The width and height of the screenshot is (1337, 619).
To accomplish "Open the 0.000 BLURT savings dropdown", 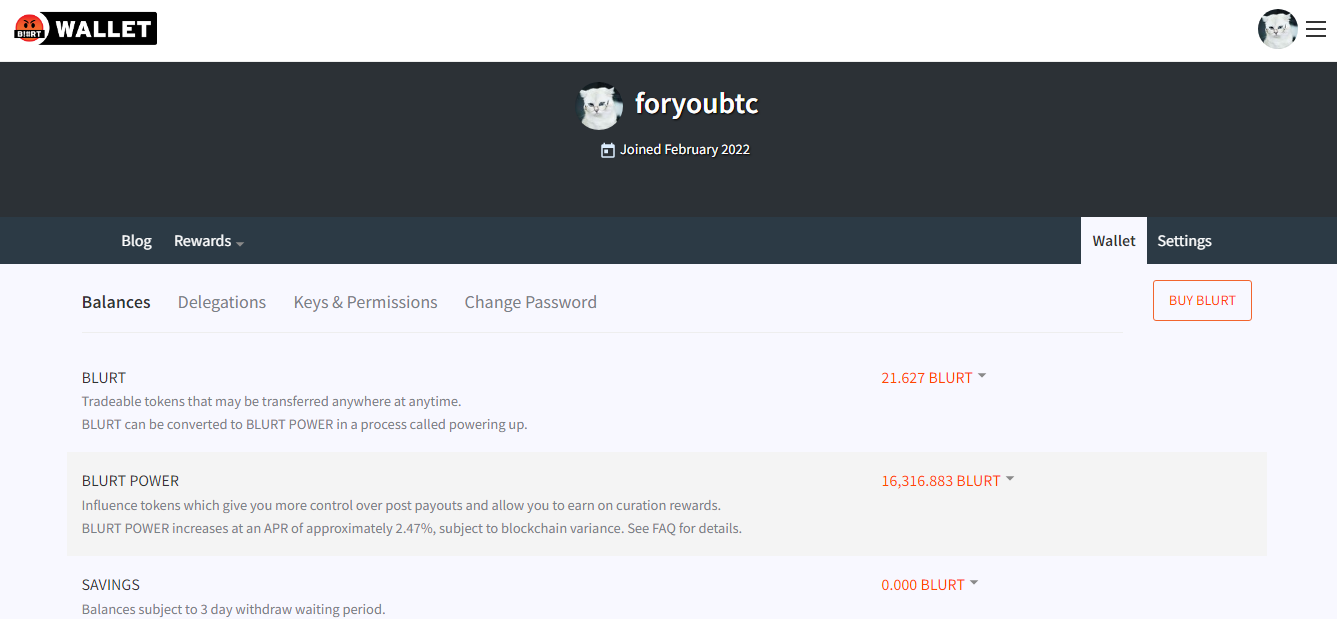I will point(929,584).
